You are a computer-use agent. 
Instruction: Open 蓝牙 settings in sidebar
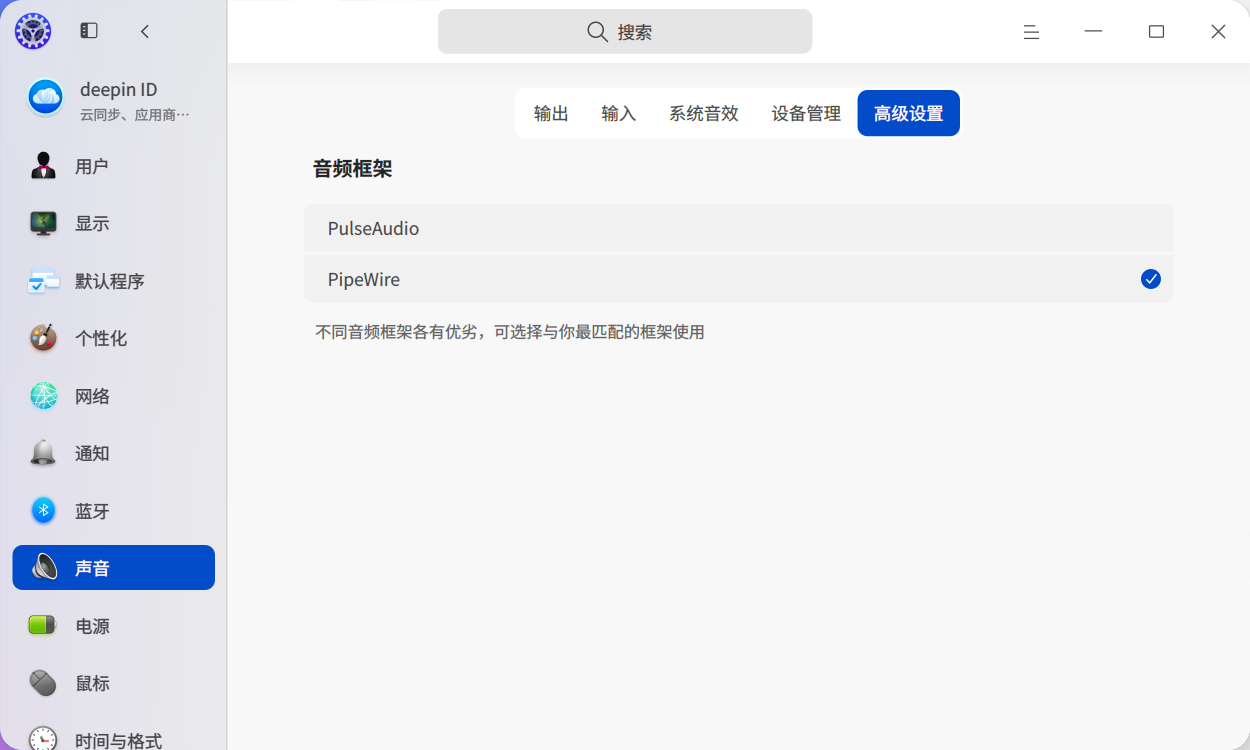pyautogui.click(x=114, y=511)
